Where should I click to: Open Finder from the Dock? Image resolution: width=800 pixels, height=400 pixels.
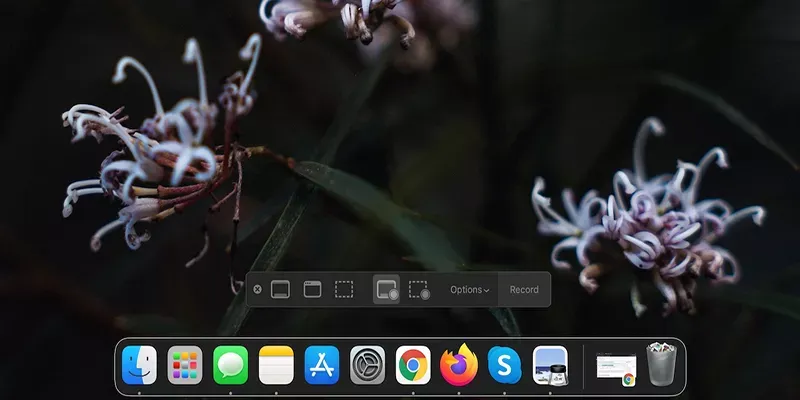tap(139, 365)
